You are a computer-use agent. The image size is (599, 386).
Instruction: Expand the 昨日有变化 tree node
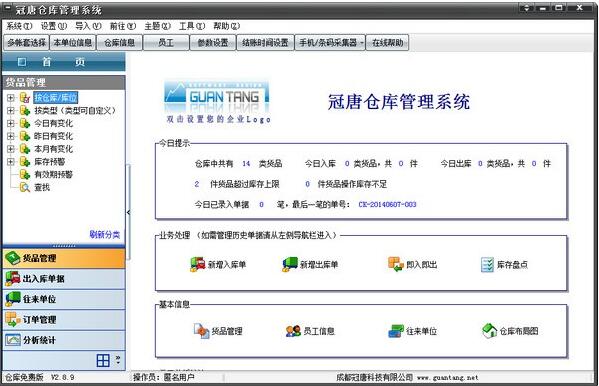click(x=11, y=136)
